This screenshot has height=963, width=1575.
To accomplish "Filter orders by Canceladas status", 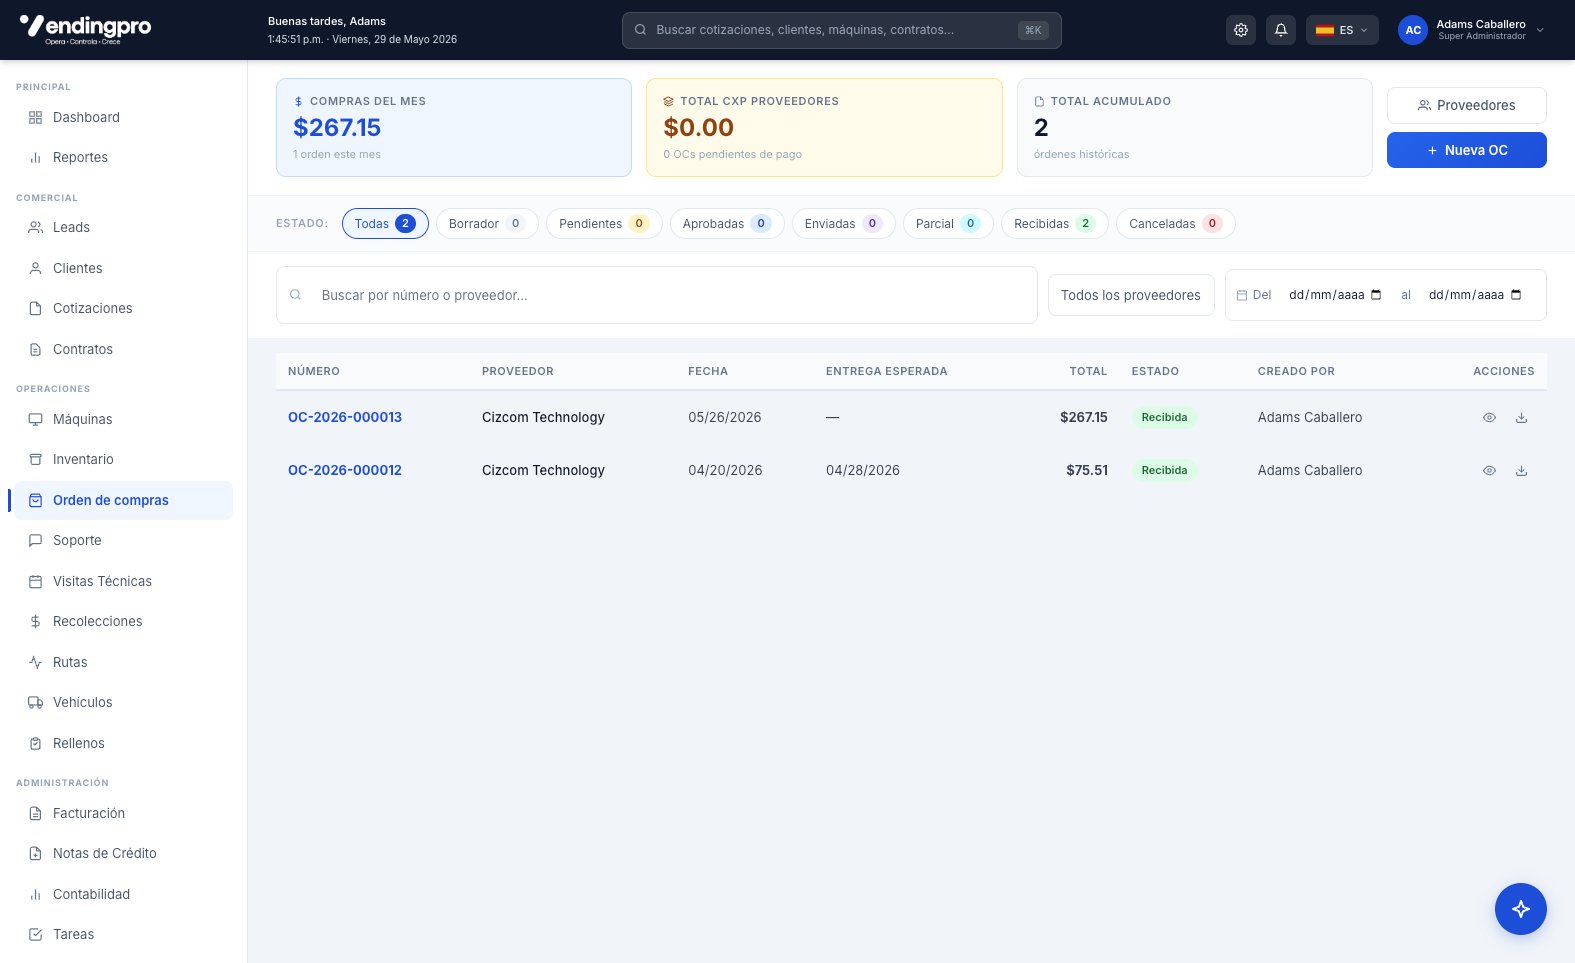I will [x=1176, y=224].
